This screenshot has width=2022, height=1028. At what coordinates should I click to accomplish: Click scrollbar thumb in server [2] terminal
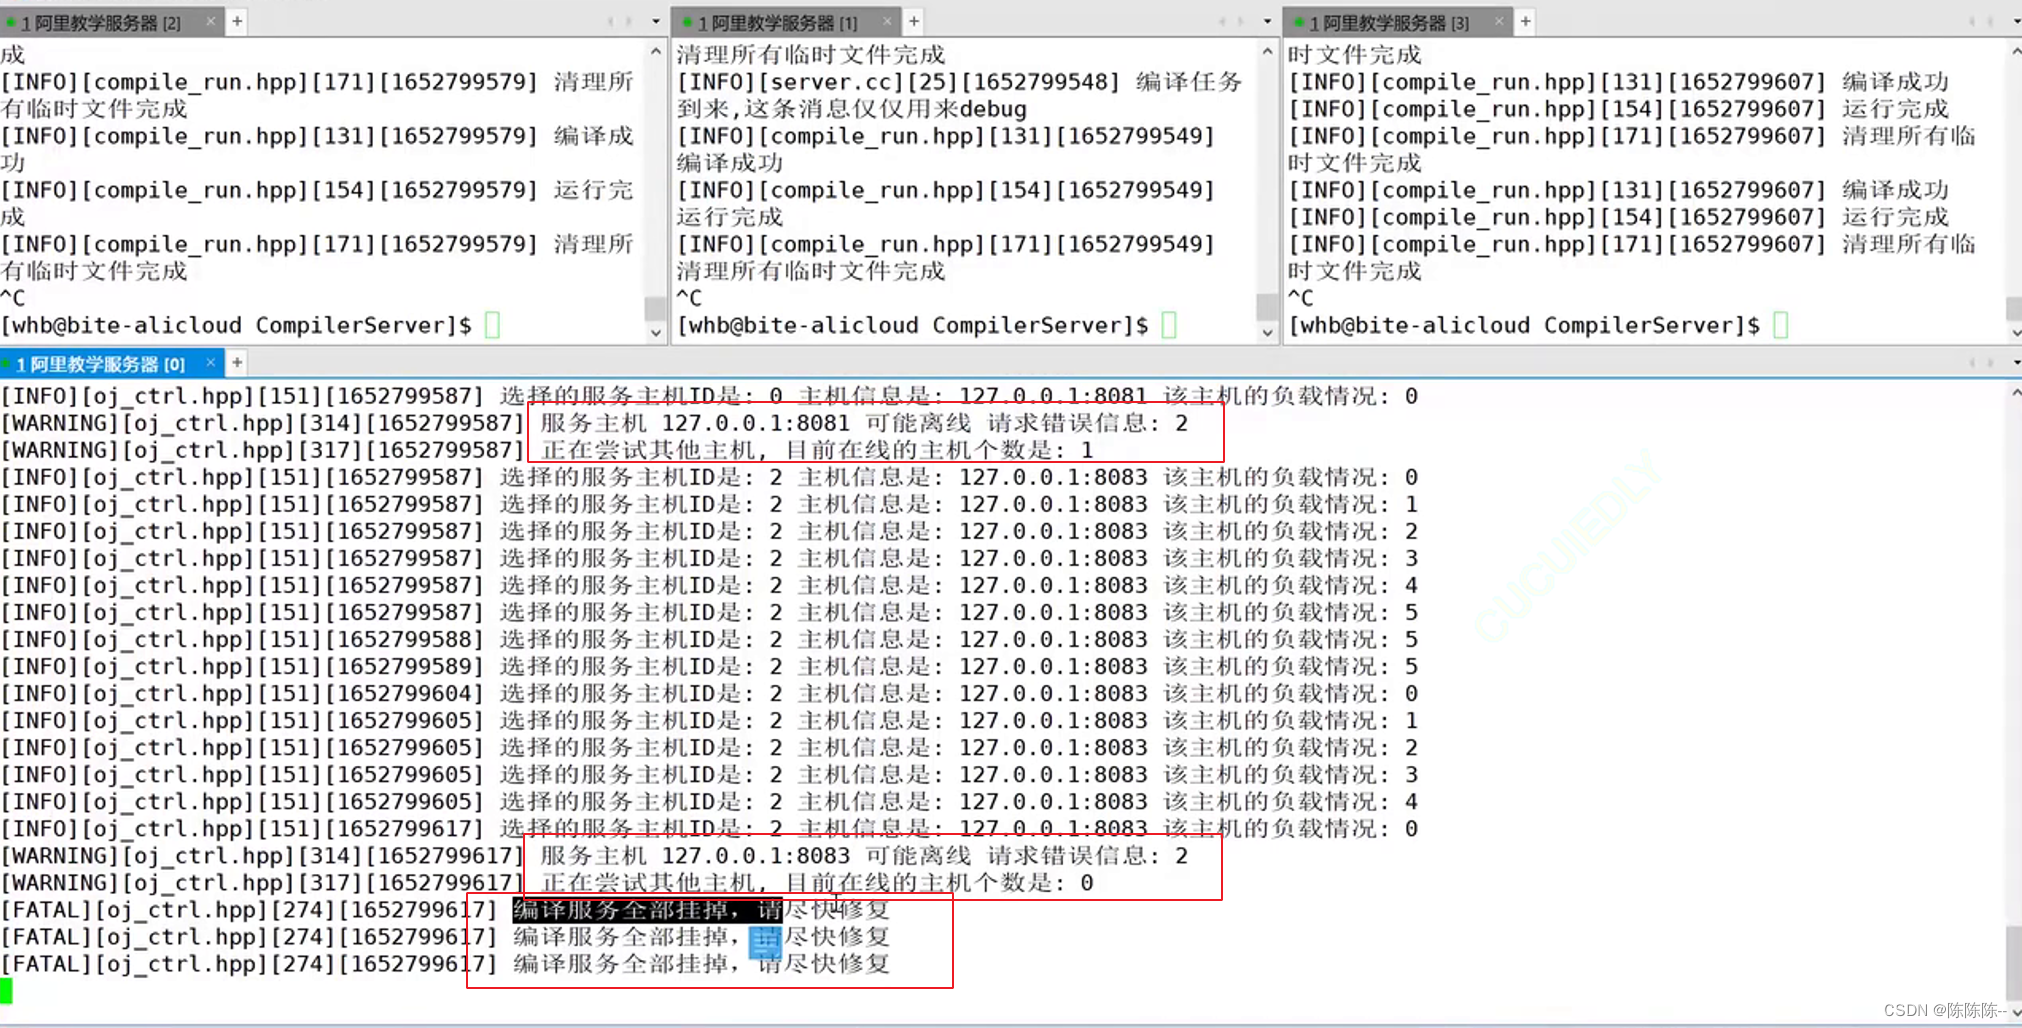[x=656, y=308]
